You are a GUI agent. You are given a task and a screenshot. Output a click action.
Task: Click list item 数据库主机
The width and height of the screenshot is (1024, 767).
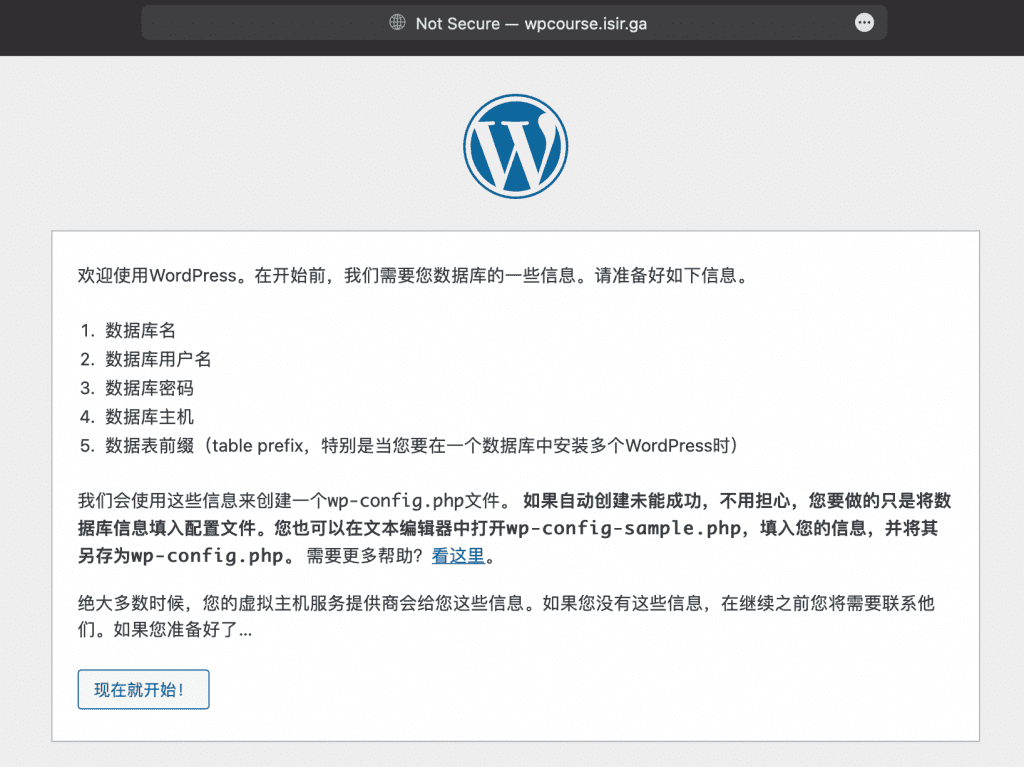(x=150, y=417)
